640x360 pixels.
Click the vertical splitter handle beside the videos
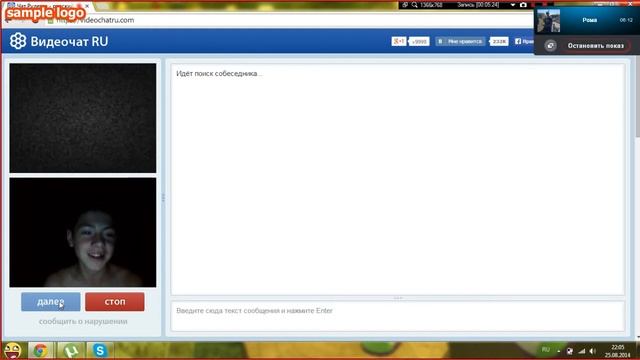(x=163, y=198)
